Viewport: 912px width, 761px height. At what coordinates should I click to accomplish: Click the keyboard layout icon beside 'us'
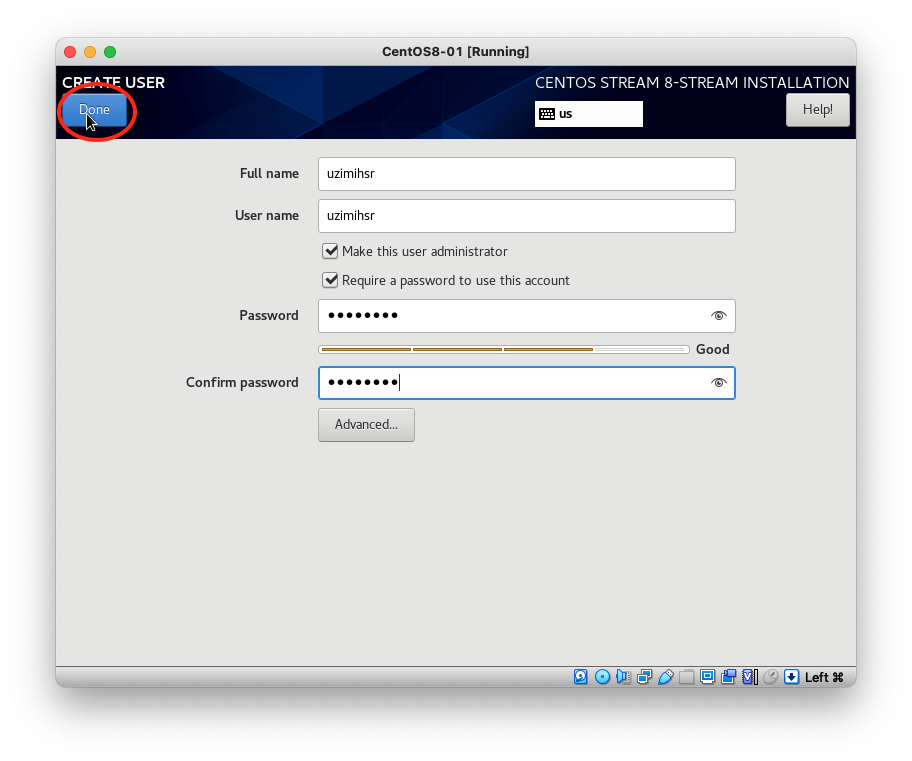[x=547, y=114]
